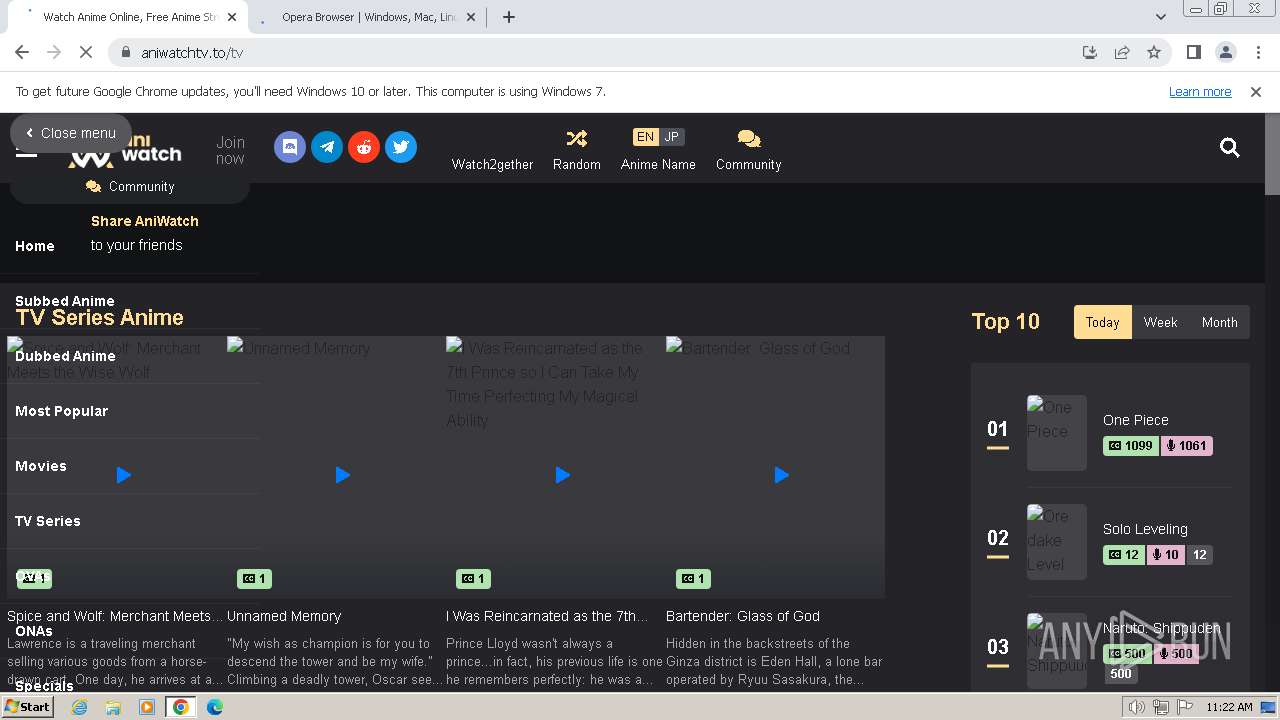Image resolution: width=1280 pixels, height=720 pixels.
Task: Dismiss the Chrome update notice
Action: coord(1256,91)
